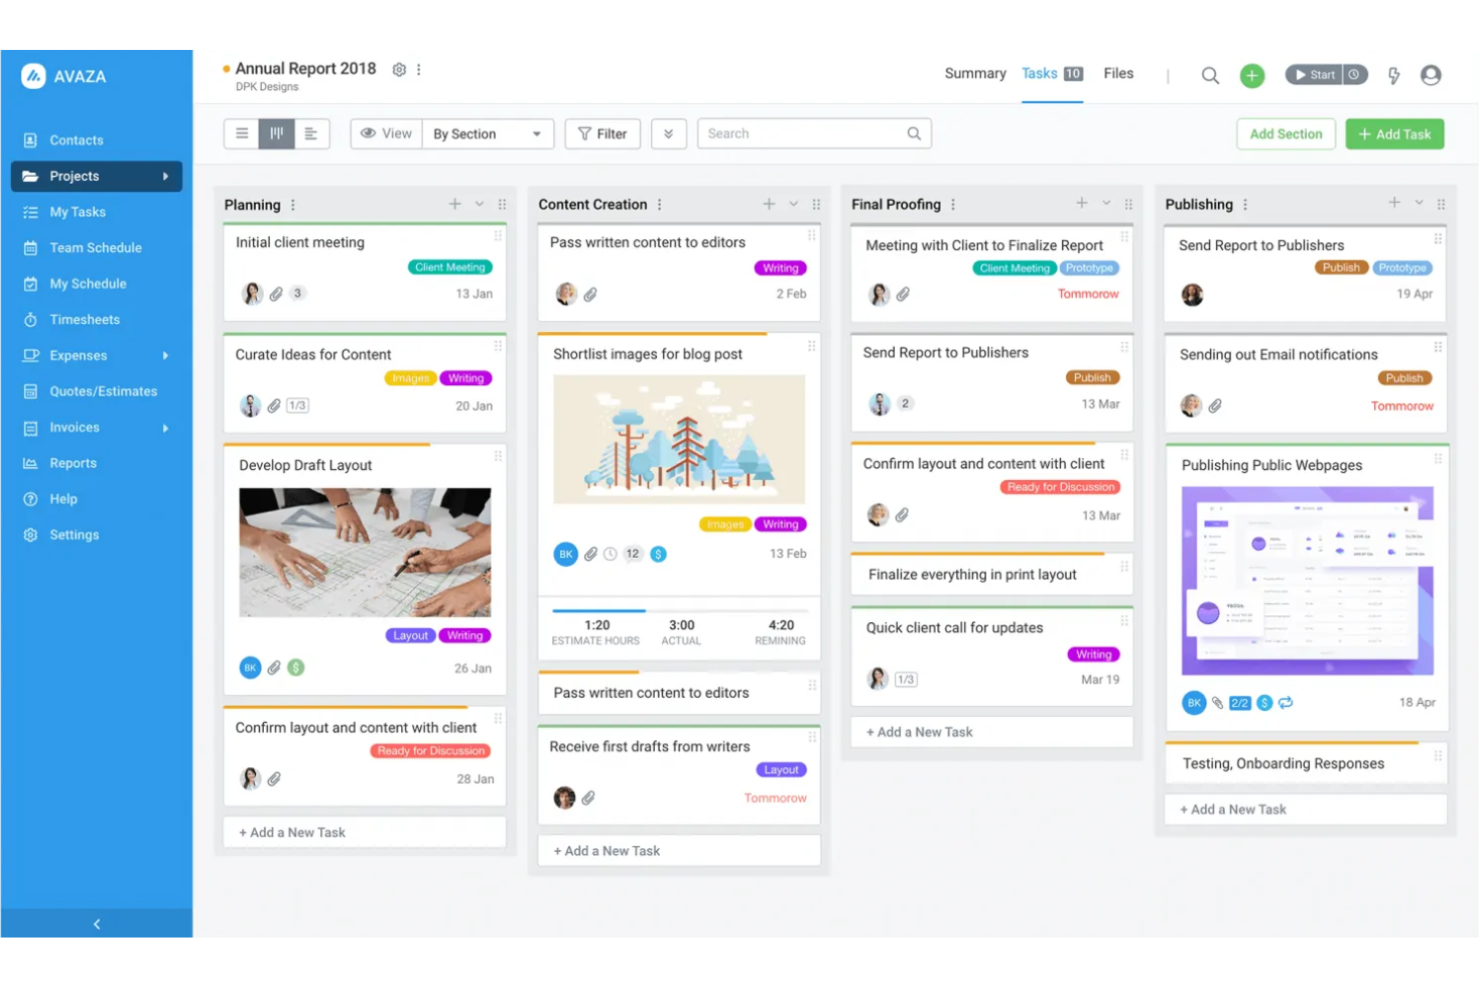This screenshot has height=987, width=1480.
Task: Switch to the Files tab
Action: [x=1118, y=73]
